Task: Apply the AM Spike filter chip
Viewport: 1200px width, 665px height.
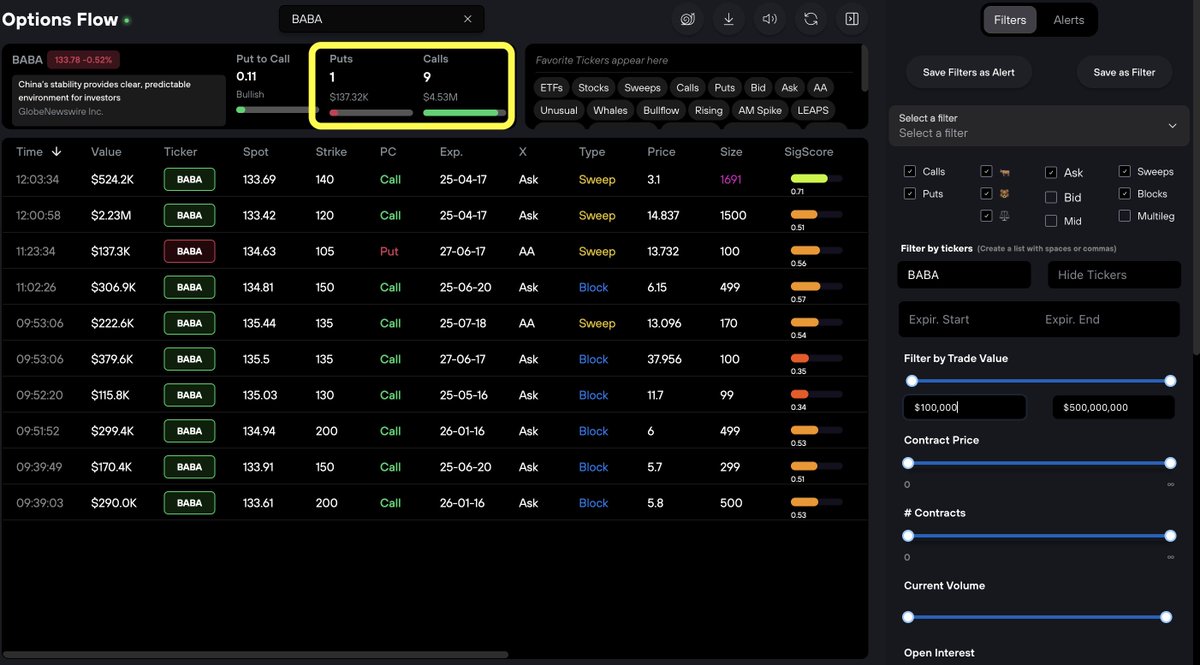Action: [x=760, y=110]
